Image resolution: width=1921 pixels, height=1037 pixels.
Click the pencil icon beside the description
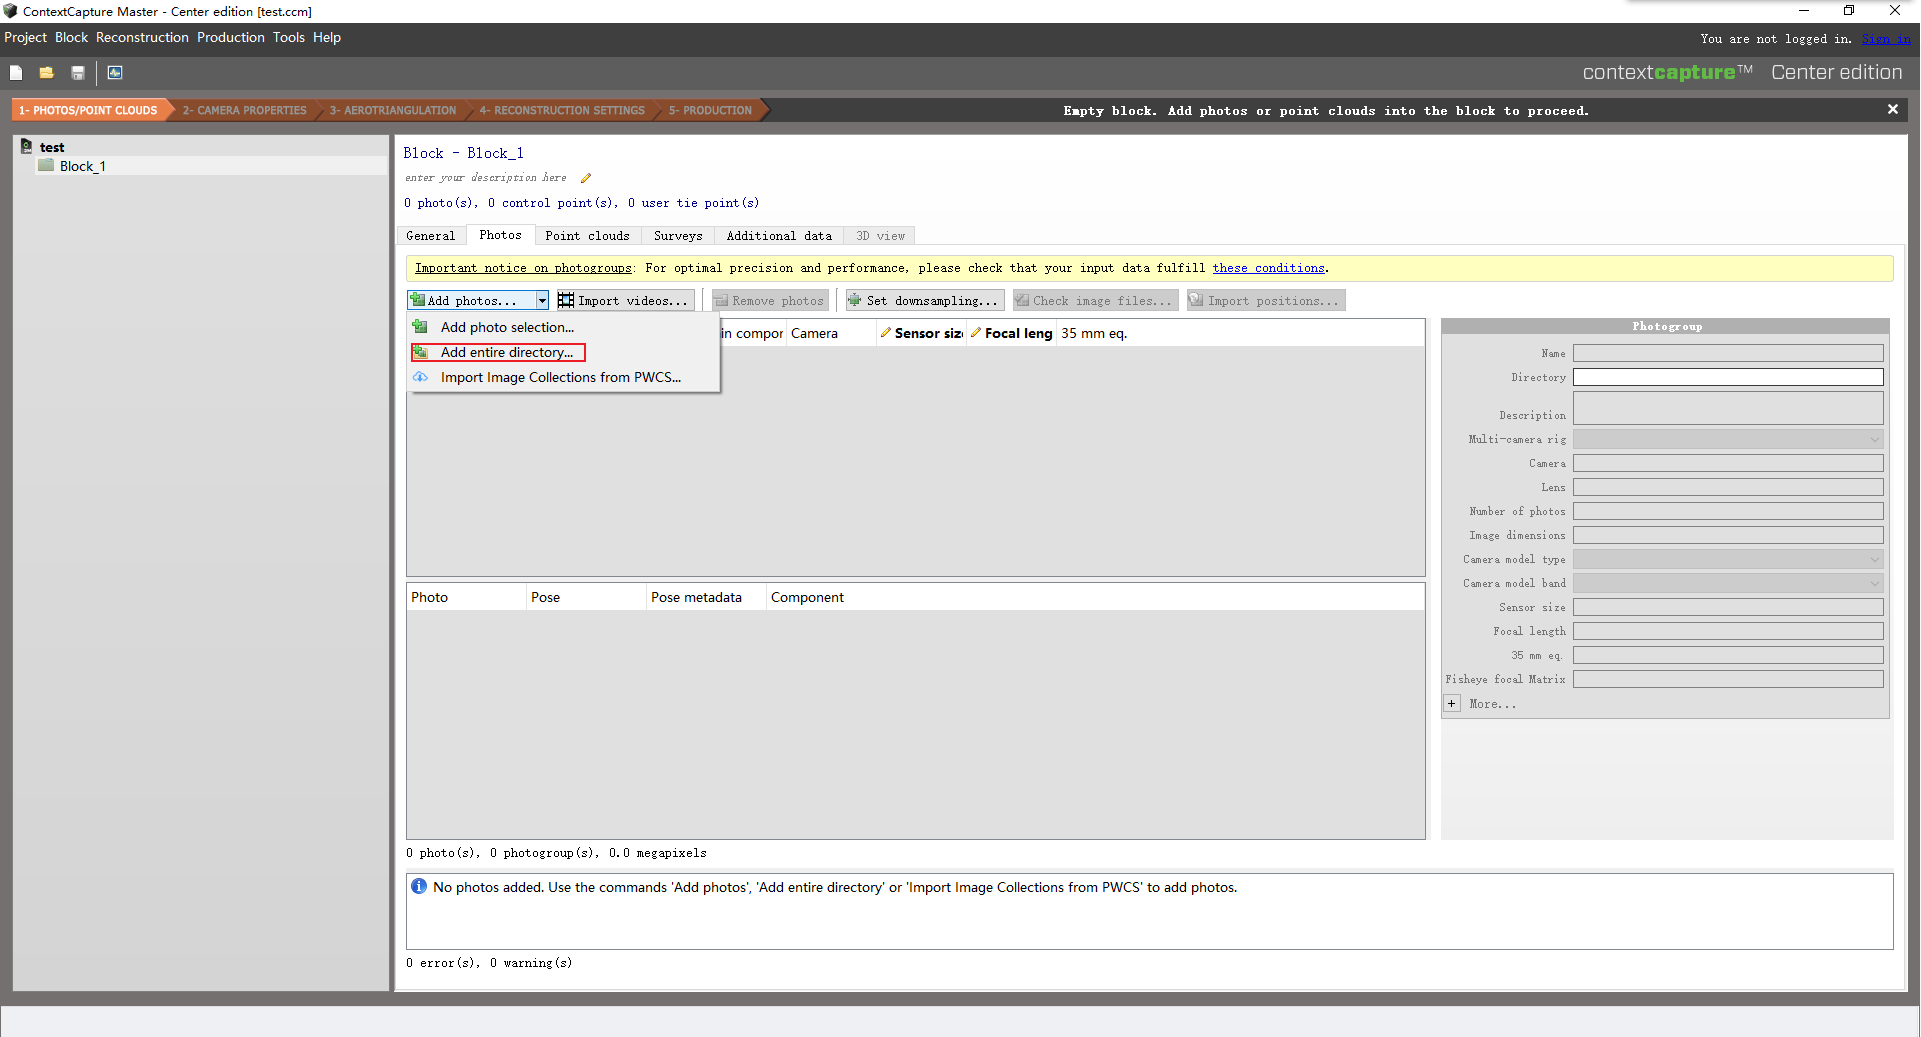tap(586, 178)
